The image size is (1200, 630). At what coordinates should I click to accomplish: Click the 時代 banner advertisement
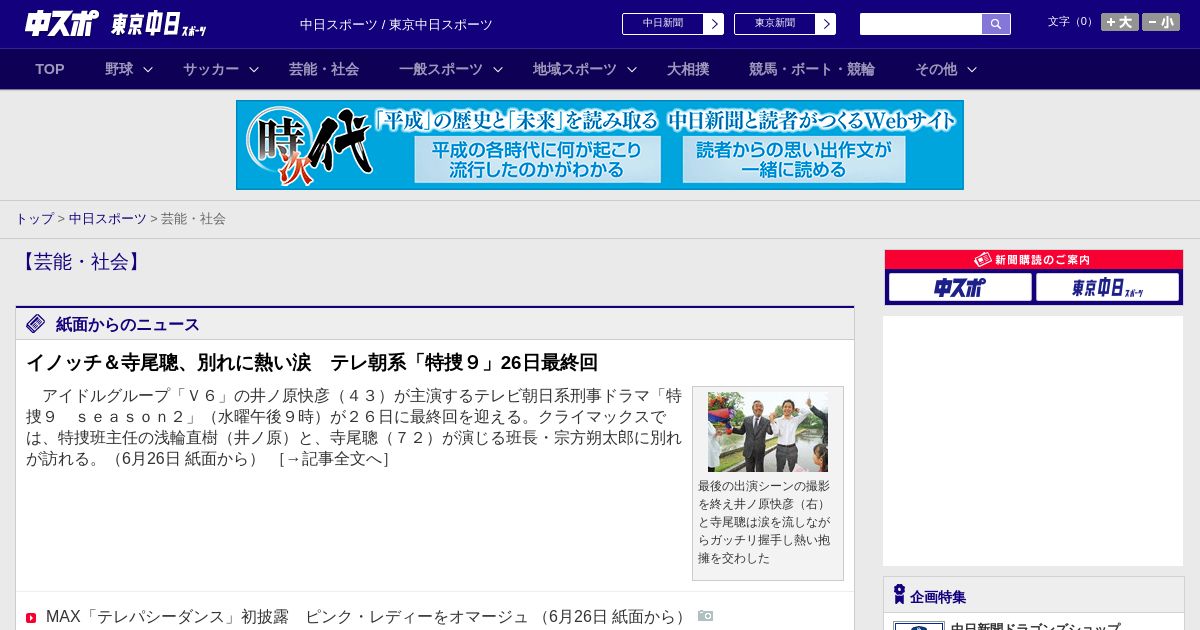(x=600, y=145)
